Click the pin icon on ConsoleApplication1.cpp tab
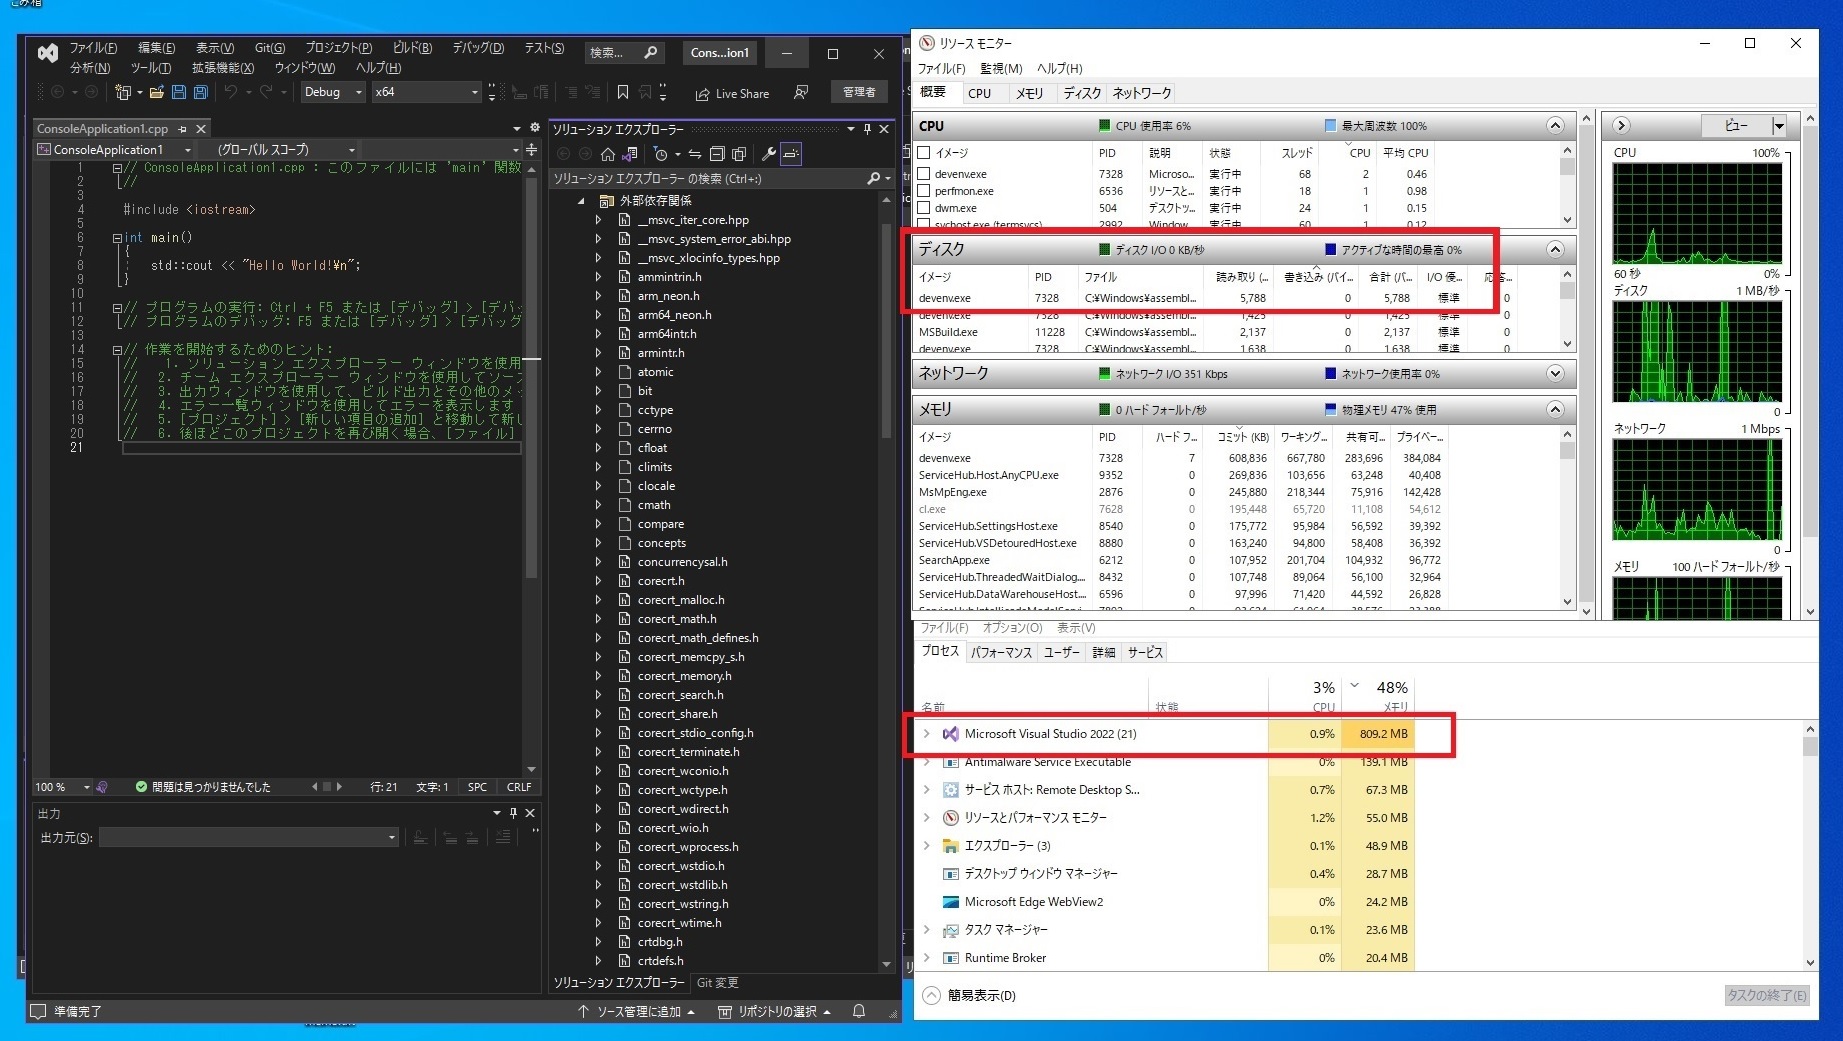The image size is (1843, 1041). pyautogui.click(x=182, y=129)
